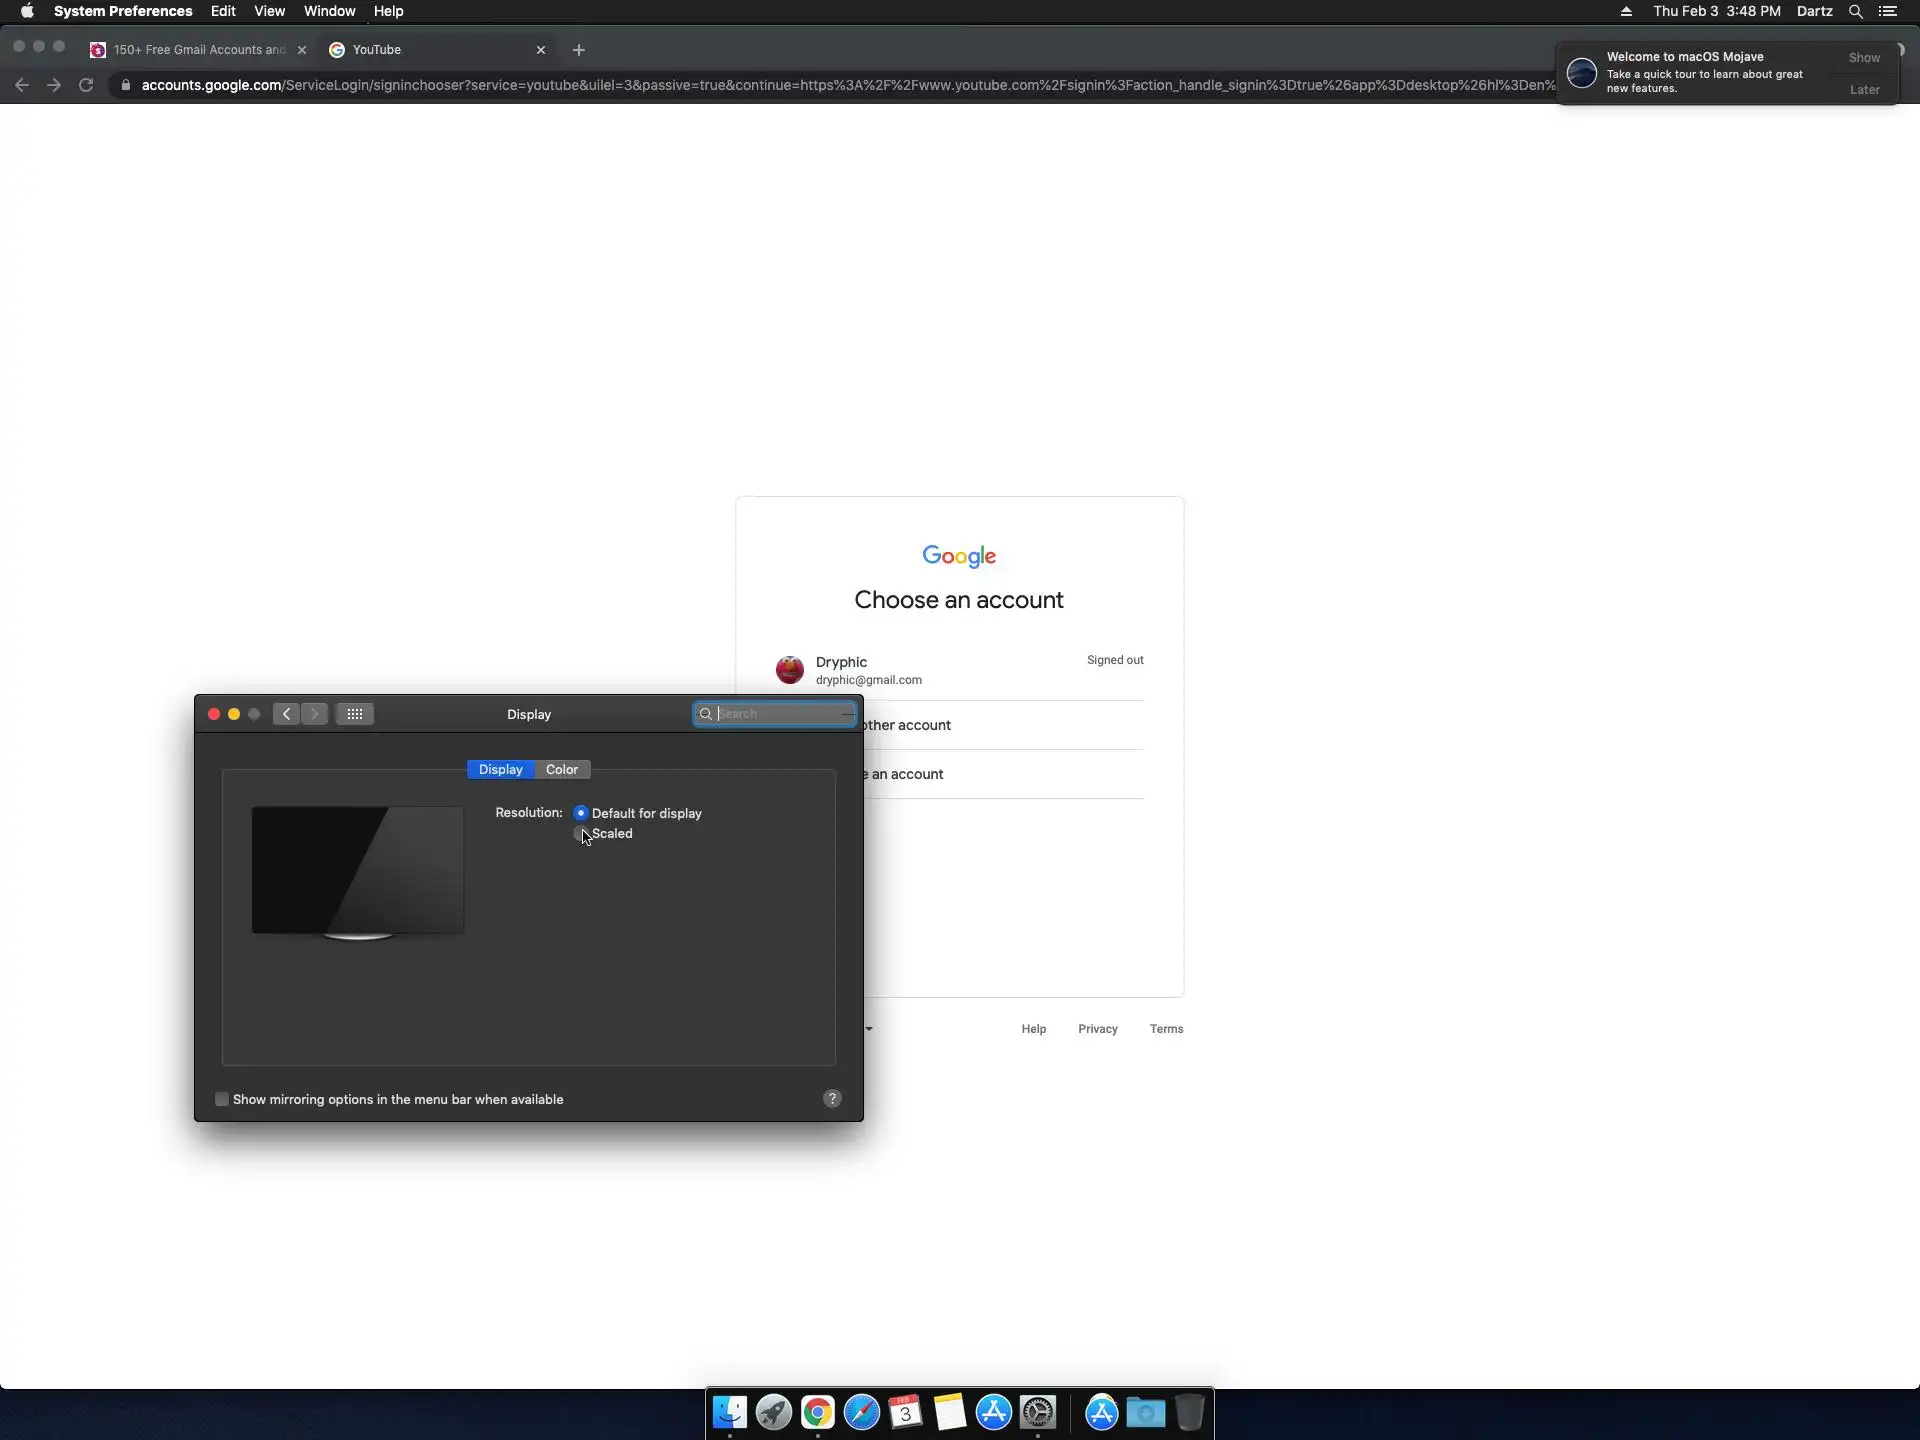Viewport: 1920px width, 1440px height.
Task: Select Default for display resolution
Action: [581, 813]
